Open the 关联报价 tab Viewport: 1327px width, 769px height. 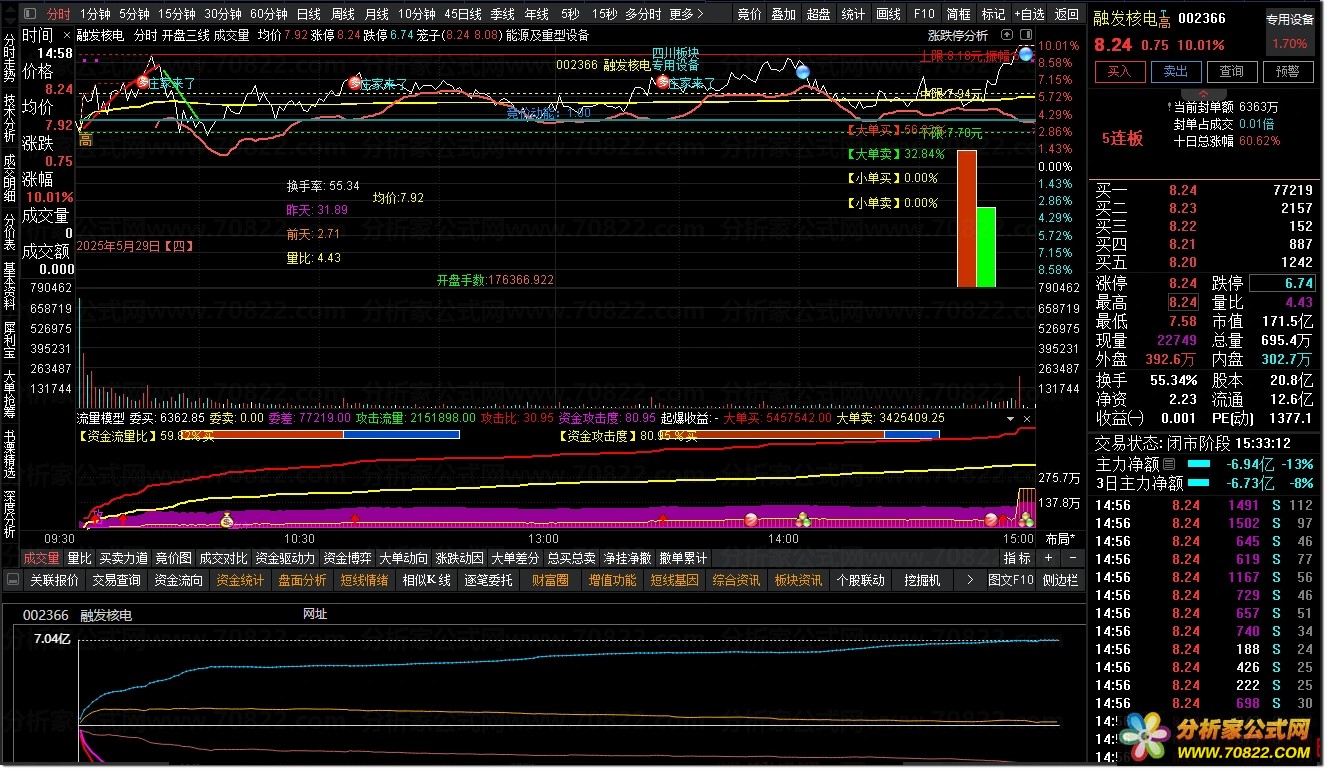(54, 580)
